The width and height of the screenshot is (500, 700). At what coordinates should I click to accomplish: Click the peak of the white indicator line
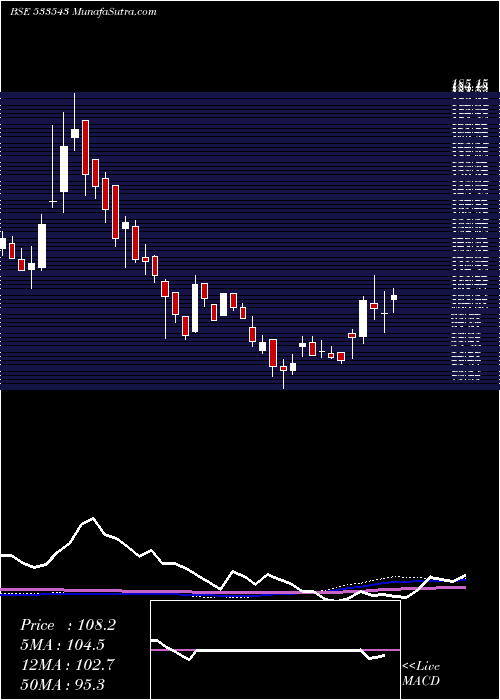(93, 518)
